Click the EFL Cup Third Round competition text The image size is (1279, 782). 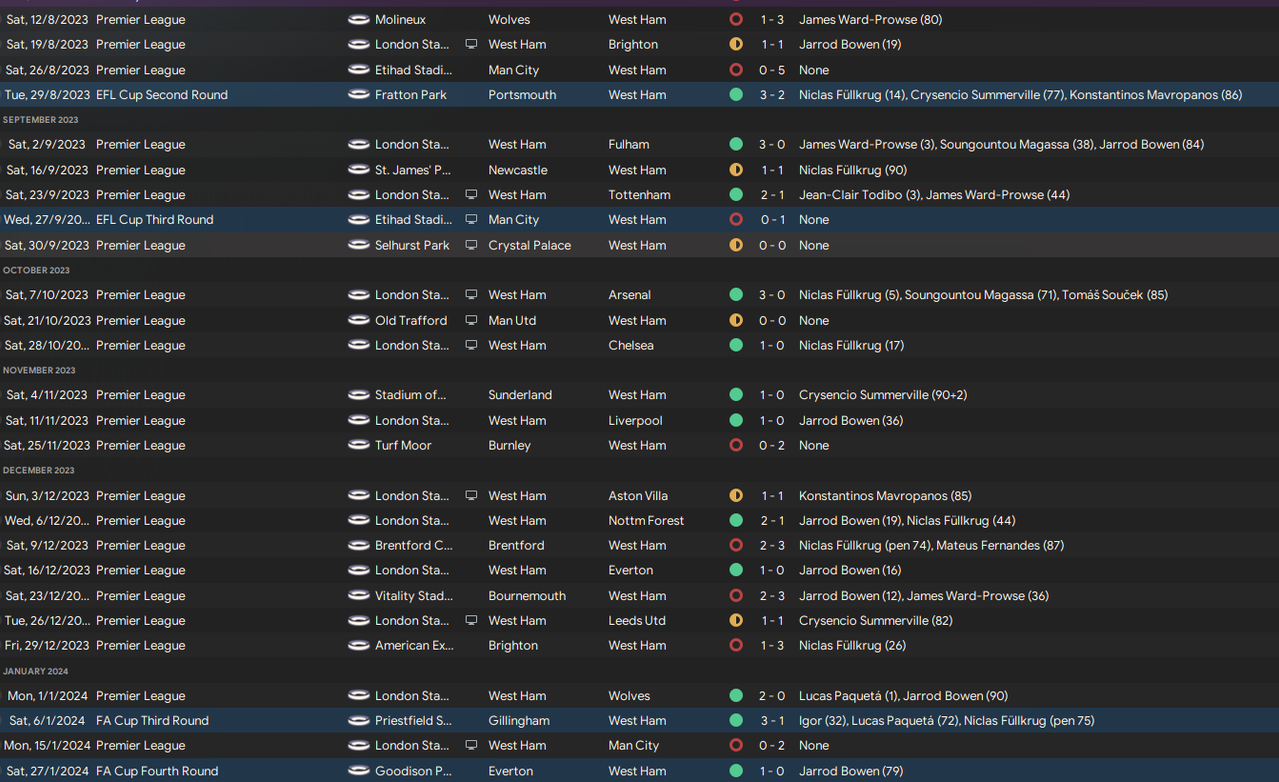pyautogui.click(x=155, y=220)
